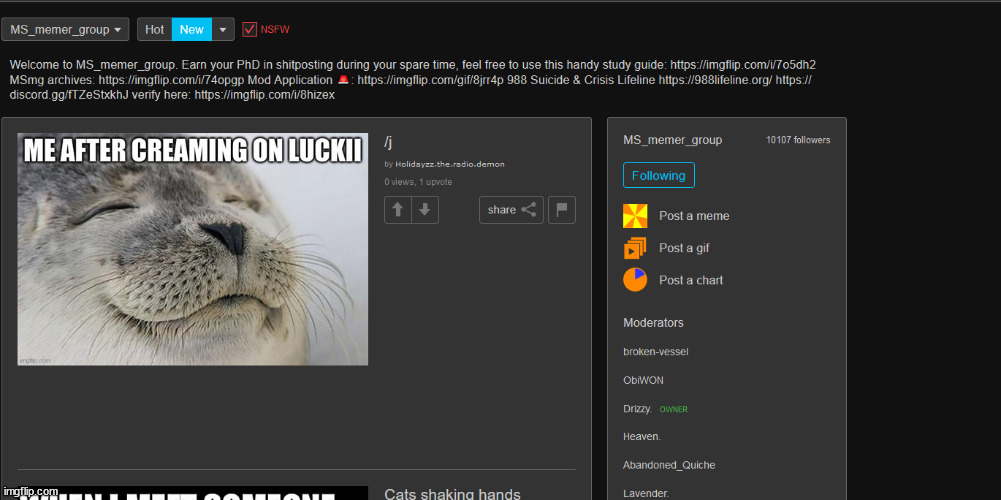View moderator broken-vessel's profile
Viewport: 1001px width, 500px height.
click(655, 352)
